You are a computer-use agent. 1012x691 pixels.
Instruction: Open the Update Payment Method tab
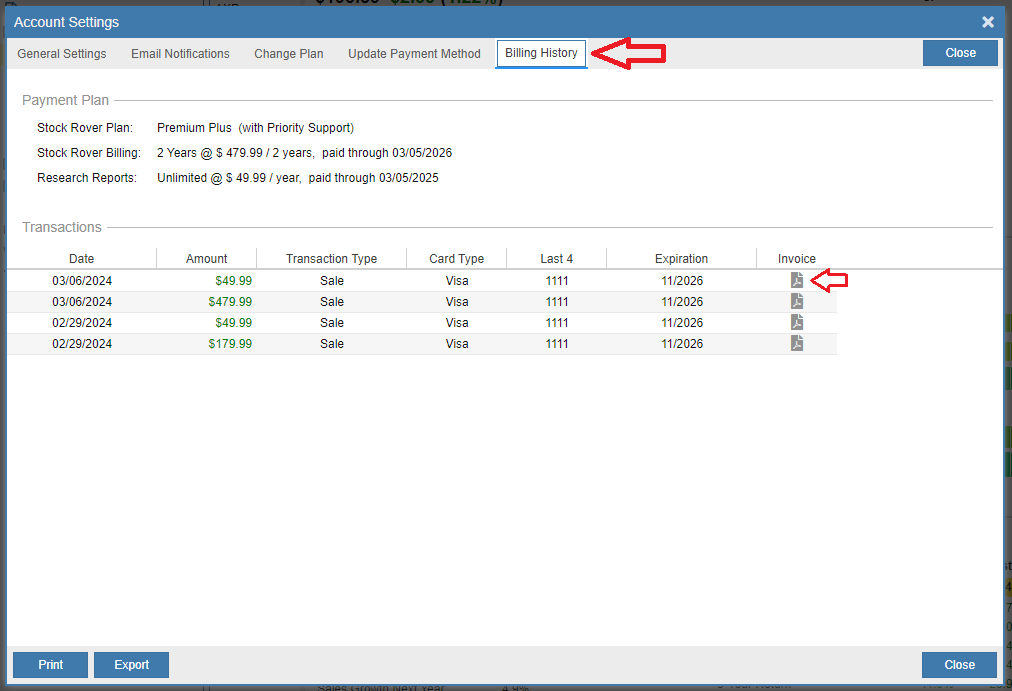click(x=414, y=54)
